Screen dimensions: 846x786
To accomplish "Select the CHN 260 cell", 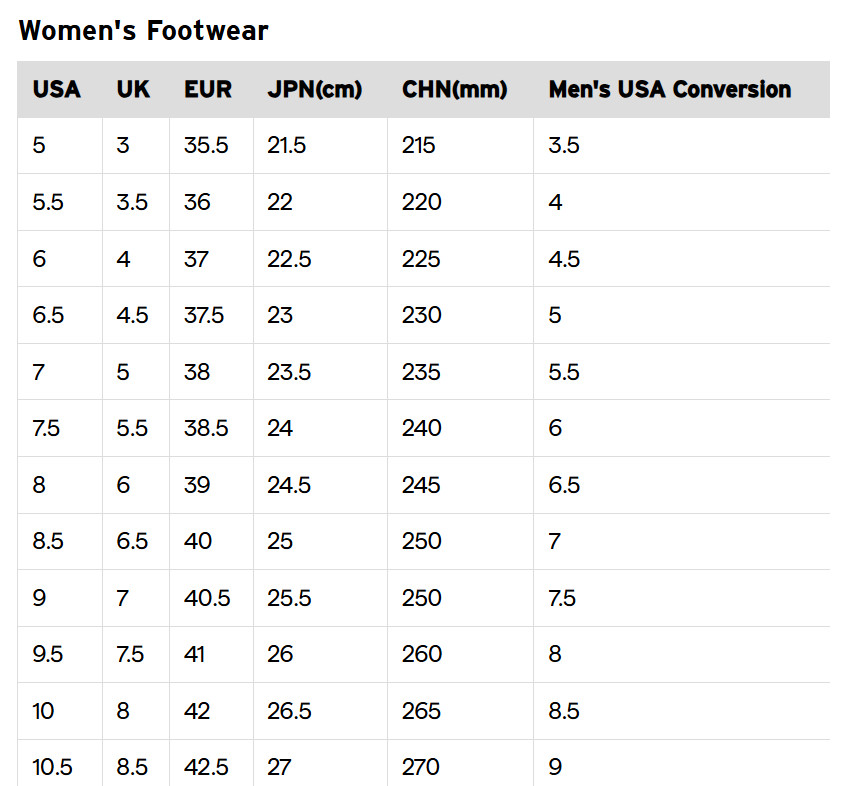I will coord(421,654).
